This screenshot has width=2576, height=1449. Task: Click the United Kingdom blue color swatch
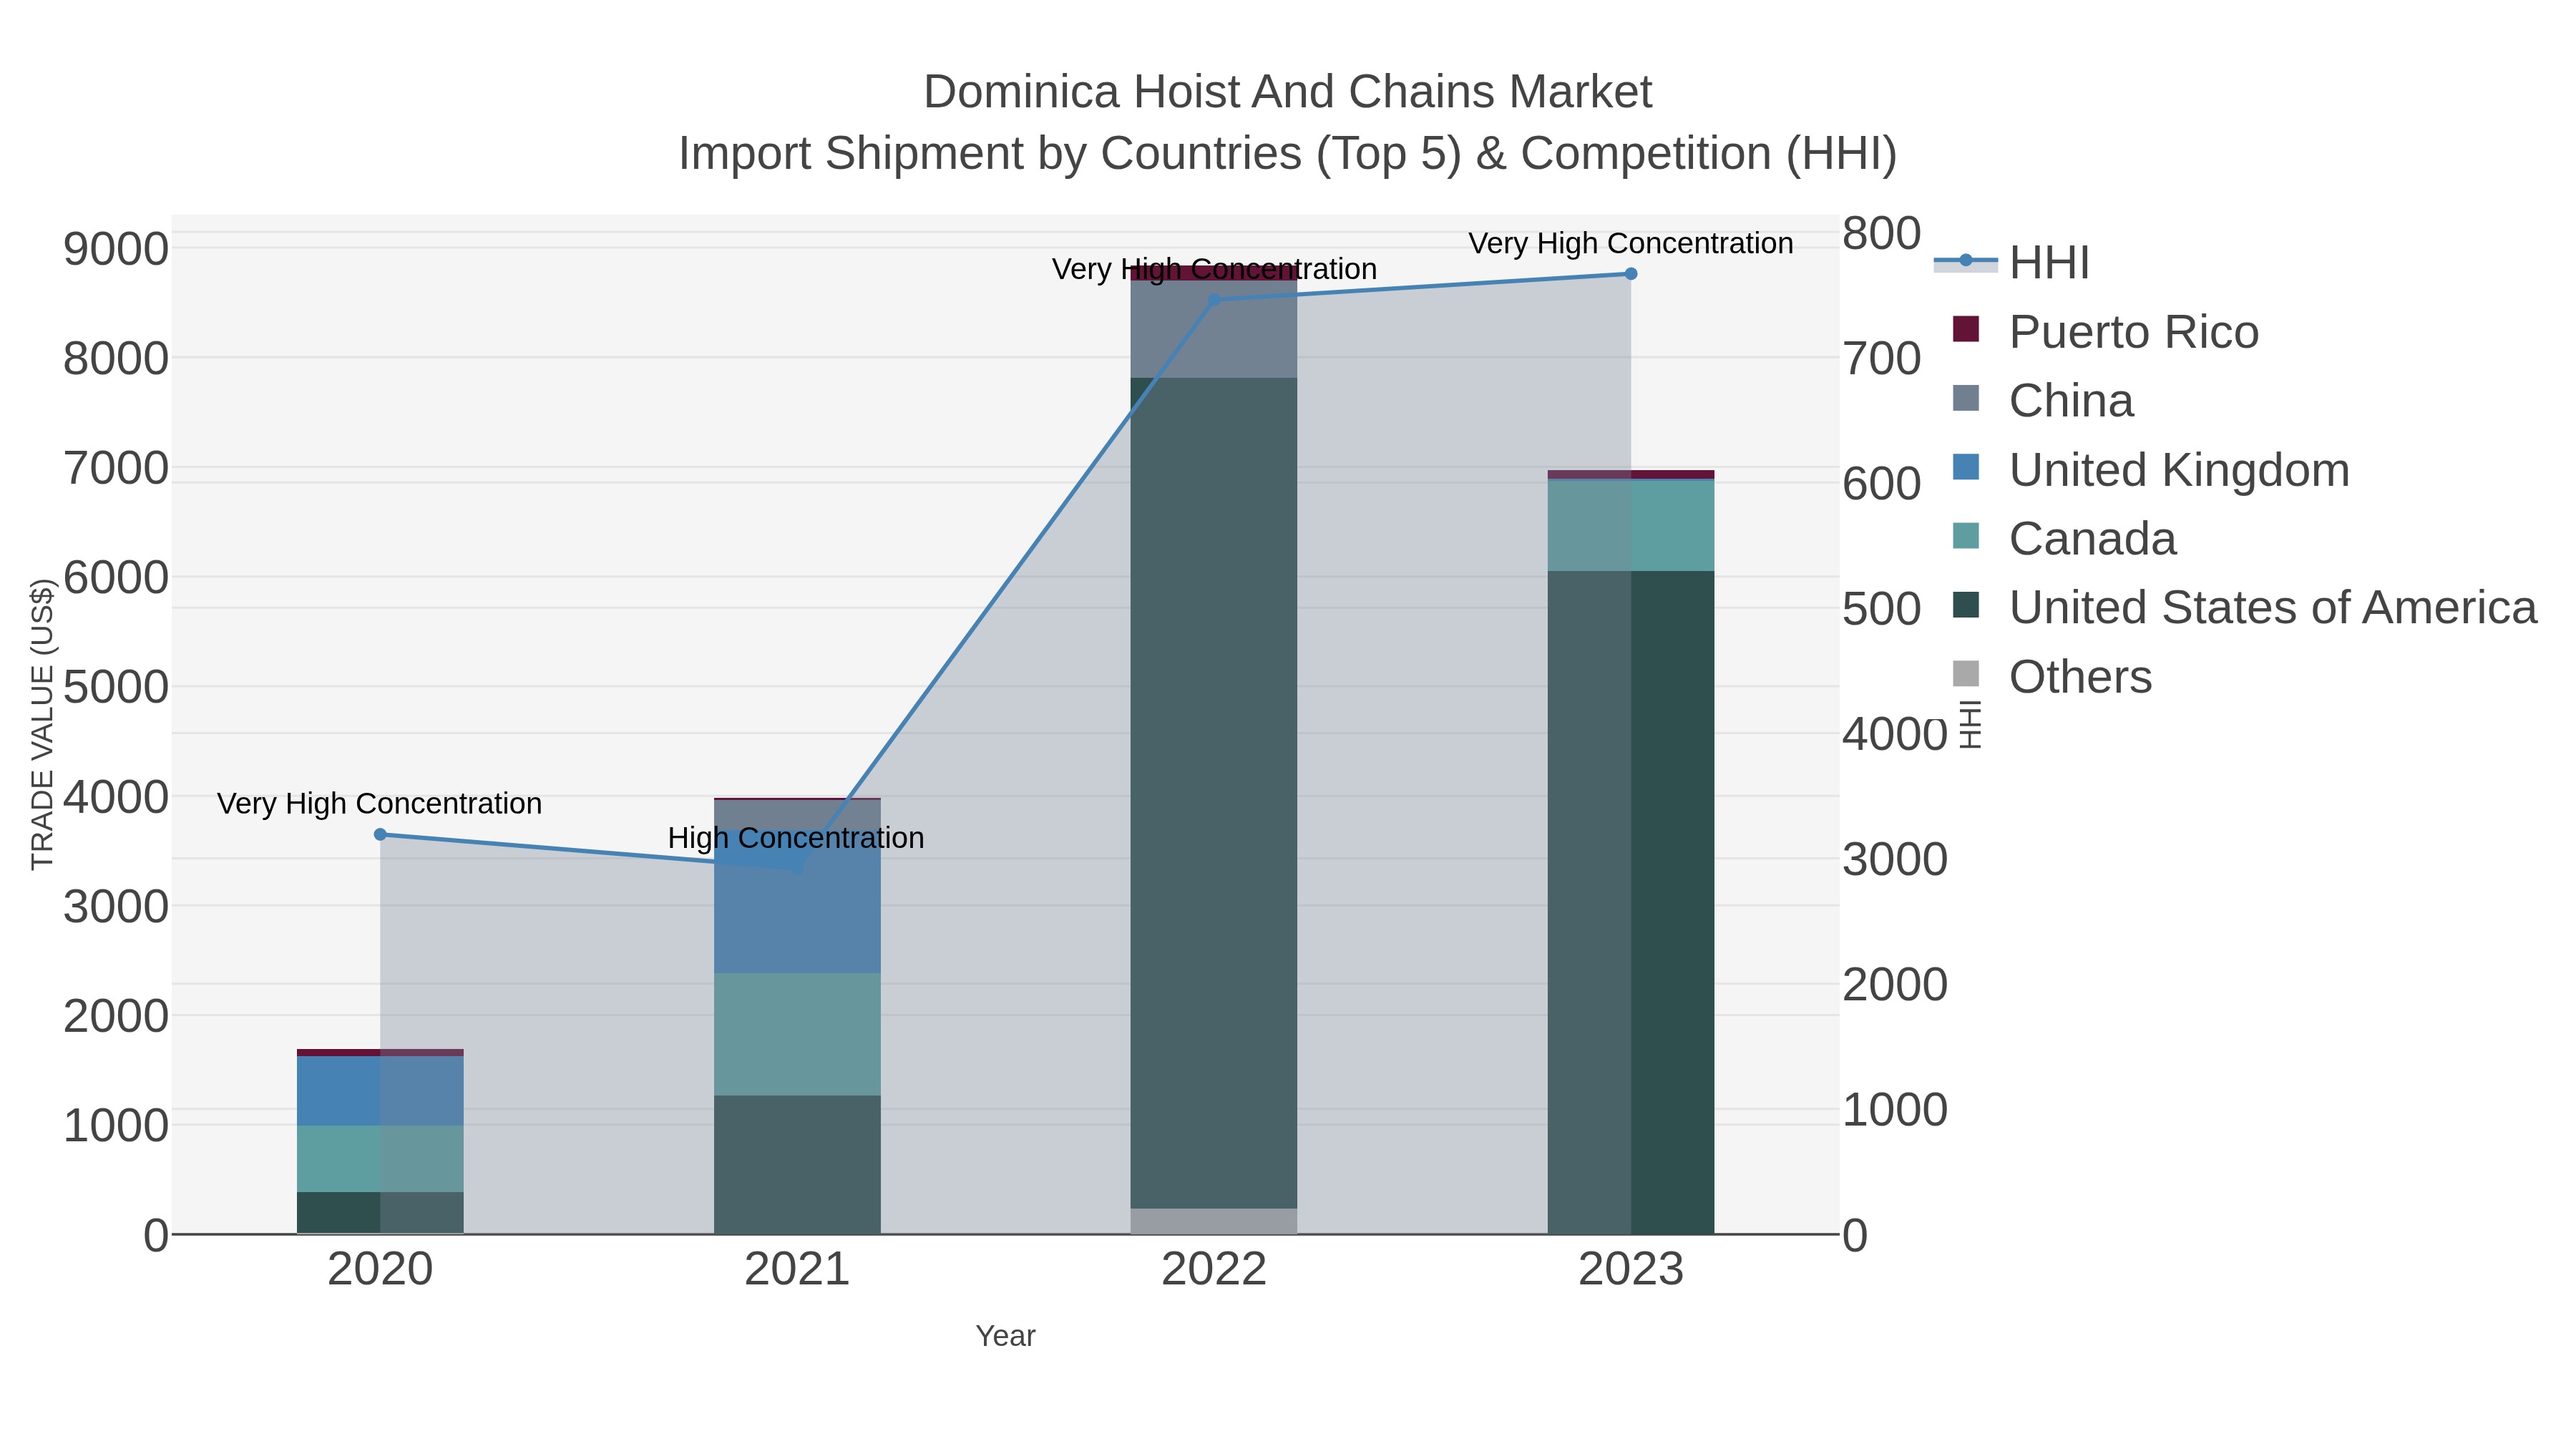[x=1966, y=467]
